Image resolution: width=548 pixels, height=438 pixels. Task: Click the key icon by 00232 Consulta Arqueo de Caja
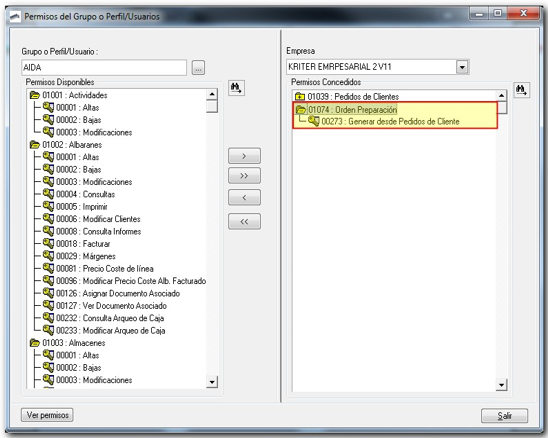(48, 317)
